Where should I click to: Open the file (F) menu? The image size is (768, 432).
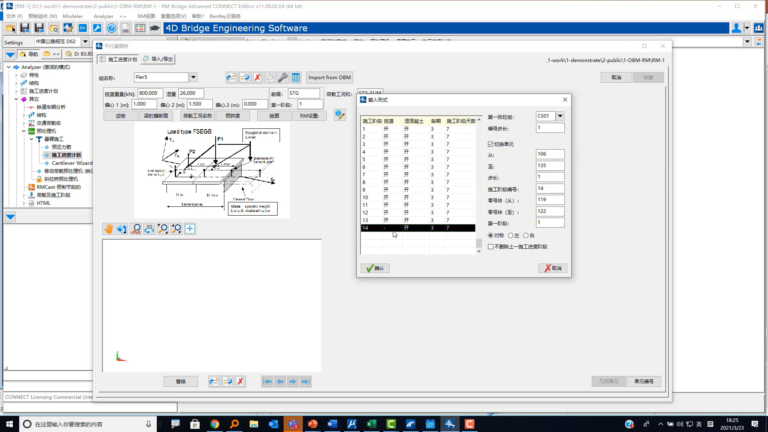tap(14, 16)
